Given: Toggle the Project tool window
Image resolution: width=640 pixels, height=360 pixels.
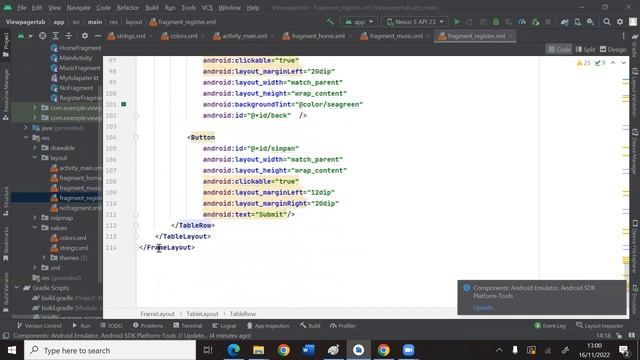Looking at the screenshot, I should (6, 44).
